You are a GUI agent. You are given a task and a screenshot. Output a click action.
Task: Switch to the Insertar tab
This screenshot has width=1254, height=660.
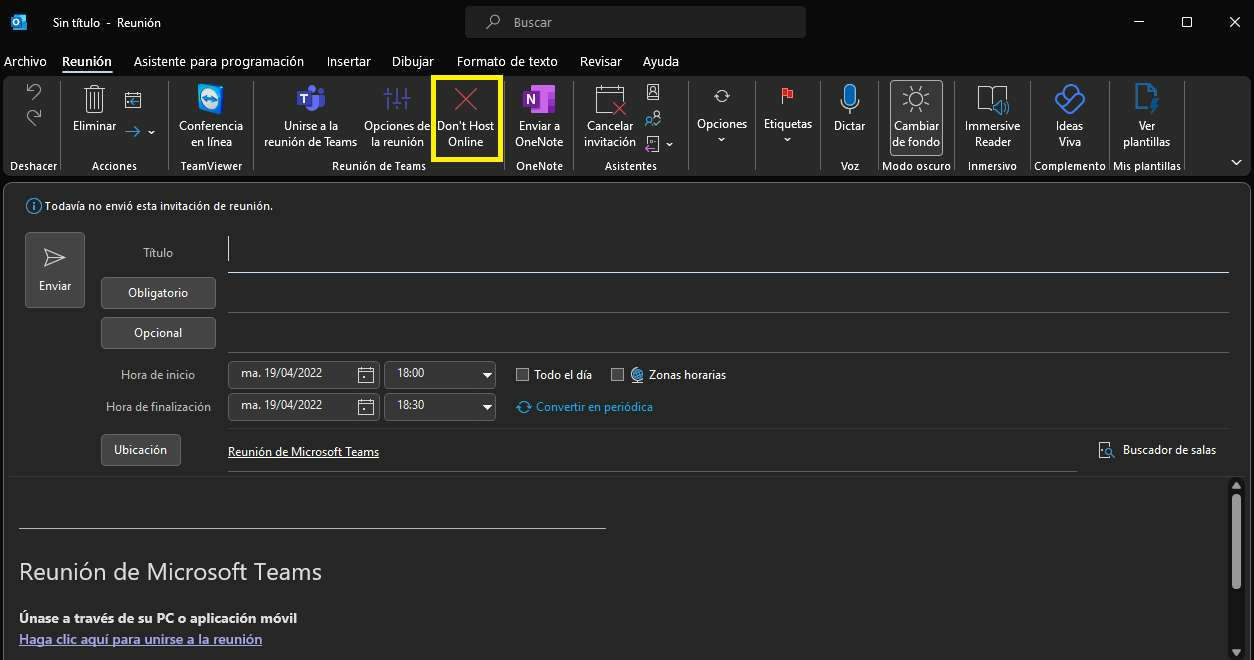click(x=349, y=61)
